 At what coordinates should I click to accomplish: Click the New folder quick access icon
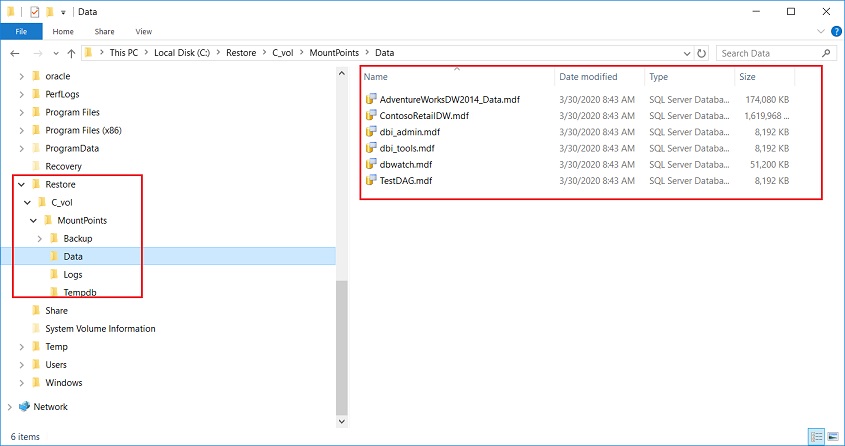point(50,11)
